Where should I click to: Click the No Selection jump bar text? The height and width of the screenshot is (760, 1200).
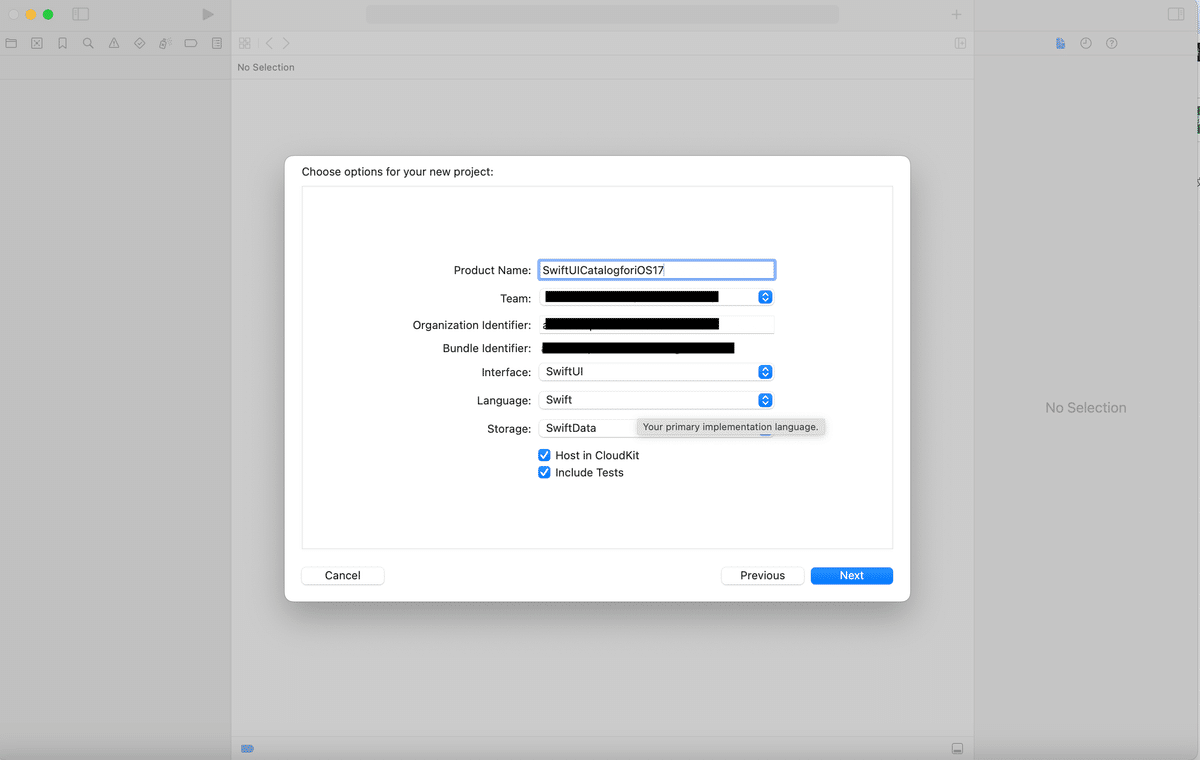(x=266, y=67)
